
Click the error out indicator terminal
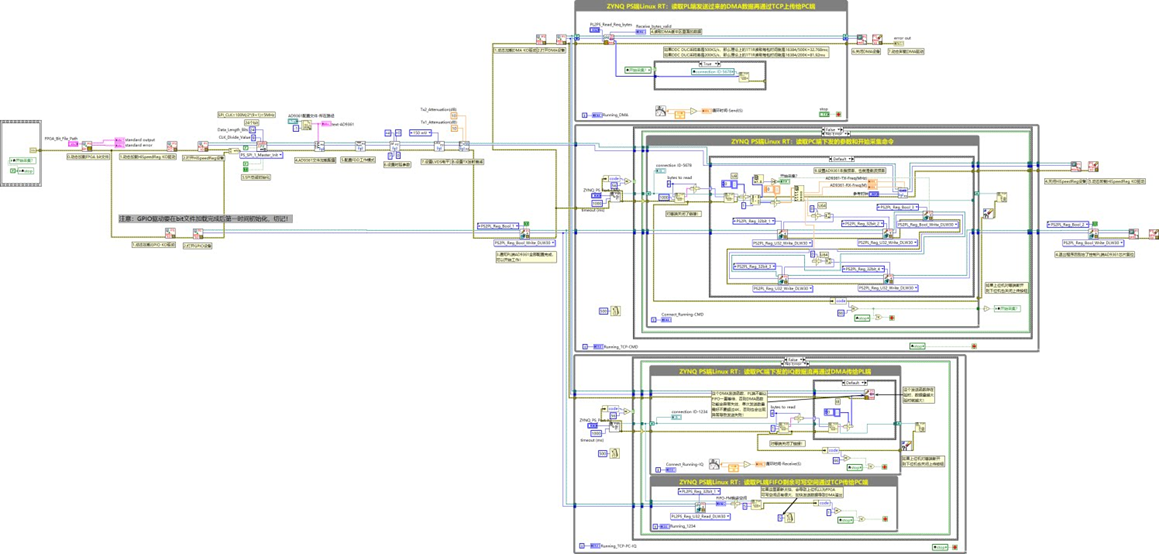(899, 44)
